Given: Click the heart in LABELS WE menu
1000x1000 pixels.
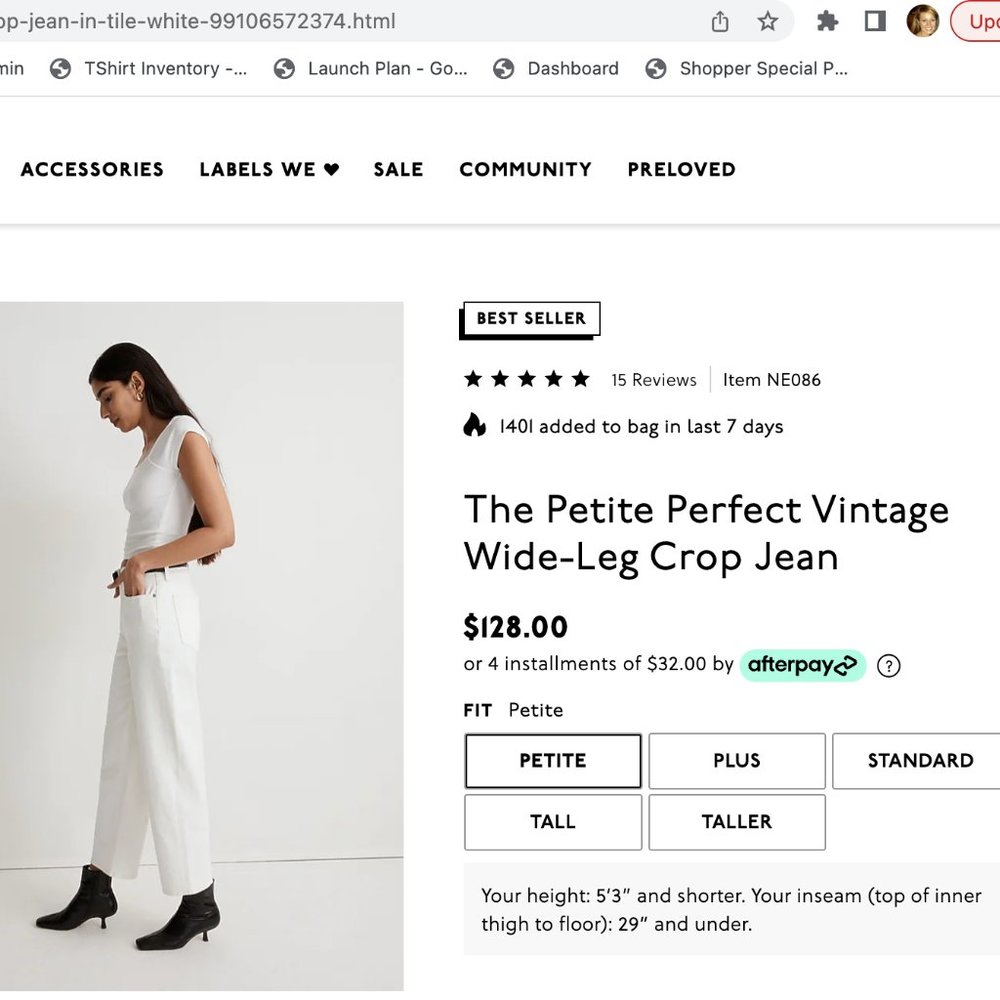Looking at the screenshot, I should tap(330, 169).
